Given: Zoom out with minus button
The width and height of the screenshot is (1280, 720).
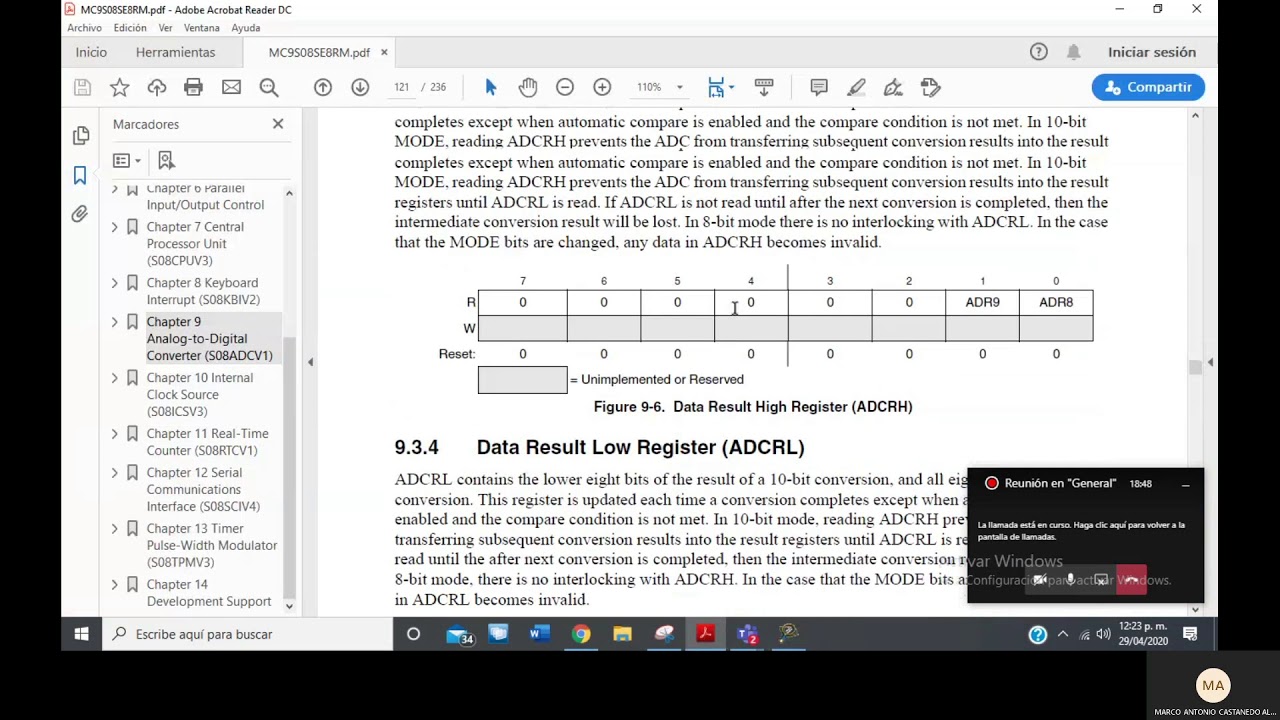Looking at the screenshot, I should click(565, 87).
